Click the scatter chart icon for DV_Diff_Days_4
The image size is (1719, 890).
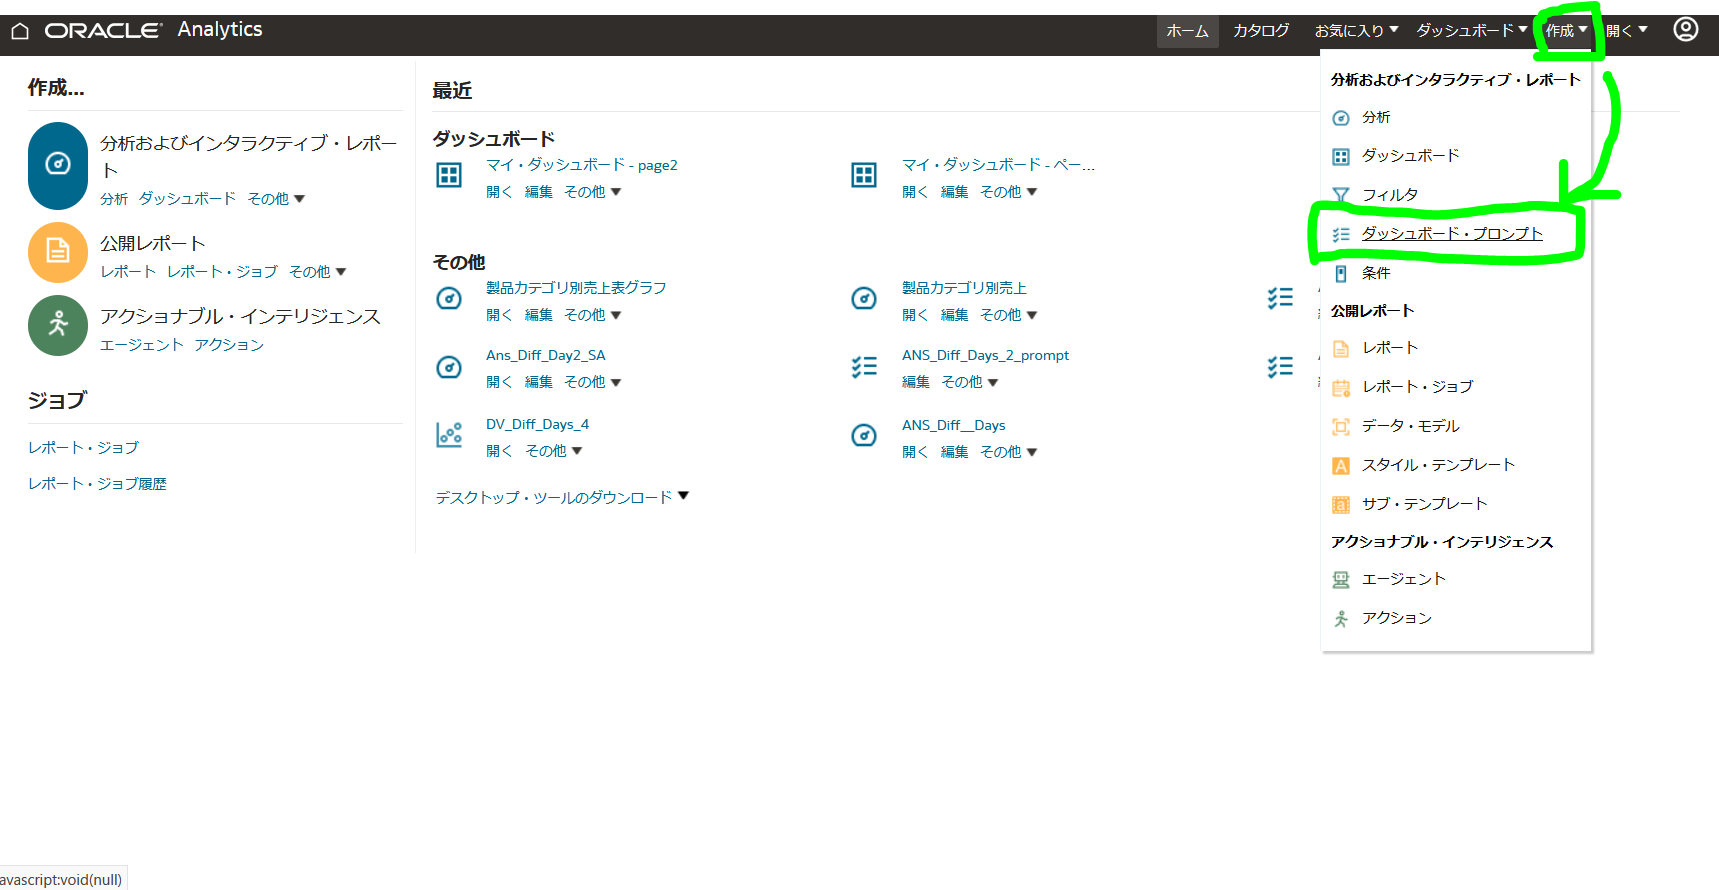[x=449, y=435]
